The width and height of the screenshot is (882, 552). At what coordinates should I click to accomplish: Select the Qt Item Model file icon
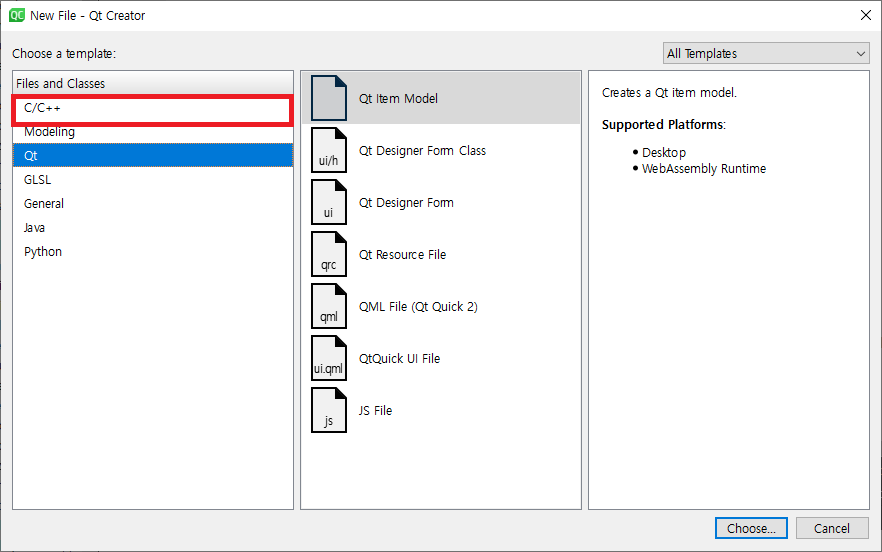point(329,98)
